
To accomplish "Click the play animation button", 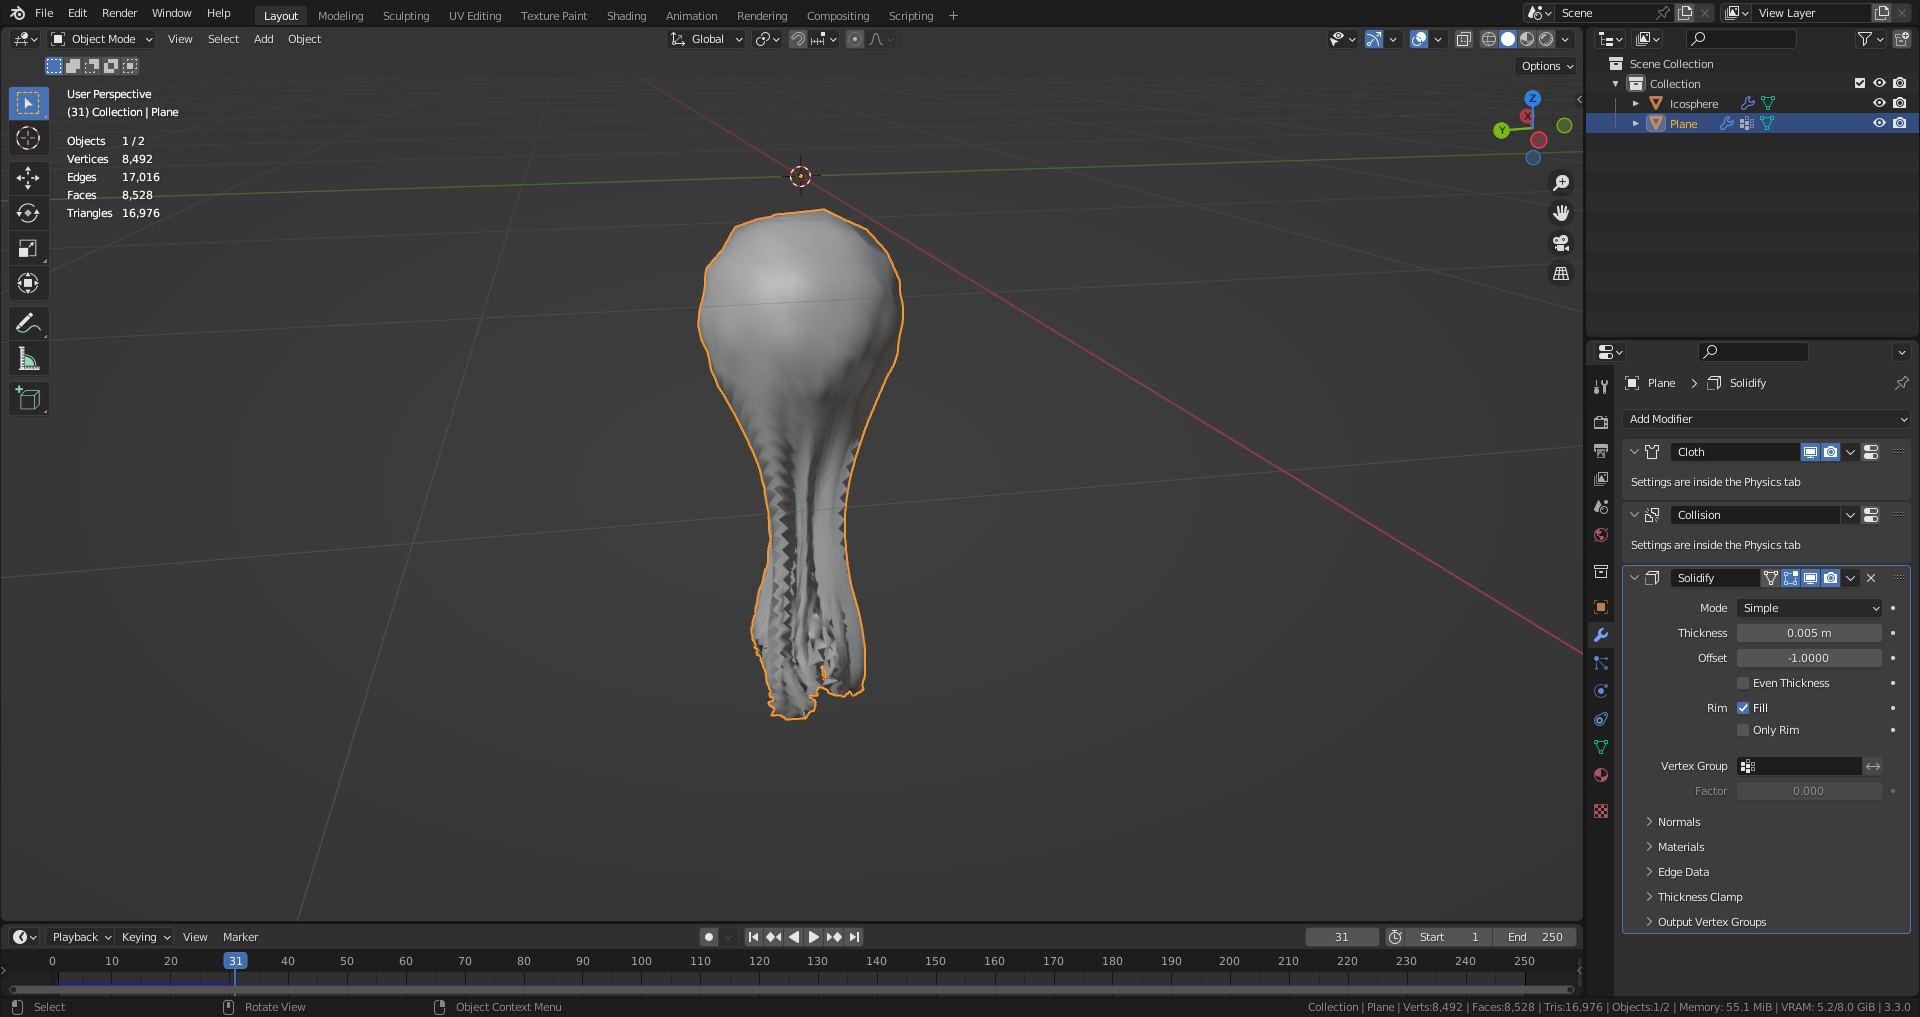I will (x=814, y=937).
